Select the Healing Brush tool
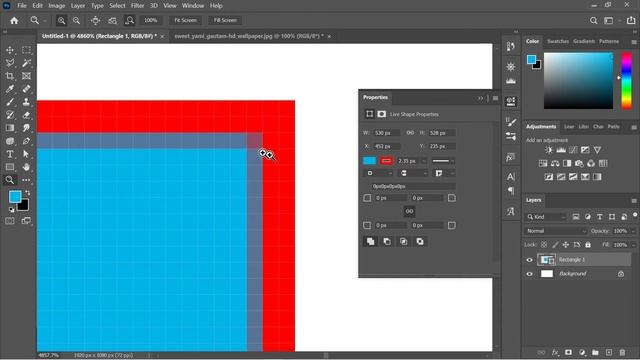Screen dimensions: 640x360 tap(26, 89)
